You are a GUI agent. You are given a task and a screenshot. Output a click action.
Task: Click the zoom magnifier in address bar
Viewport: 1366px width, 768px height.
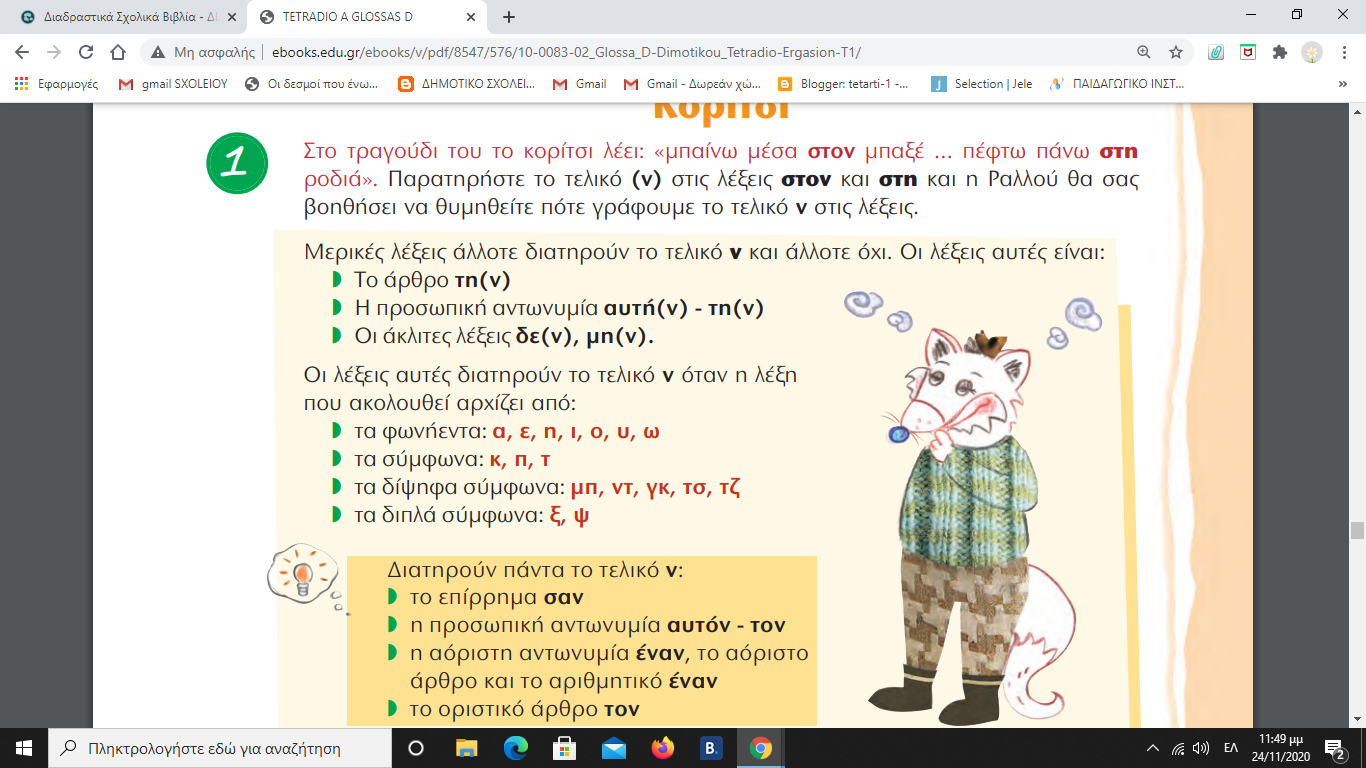pyautogui.click(x=1144, y=52)
